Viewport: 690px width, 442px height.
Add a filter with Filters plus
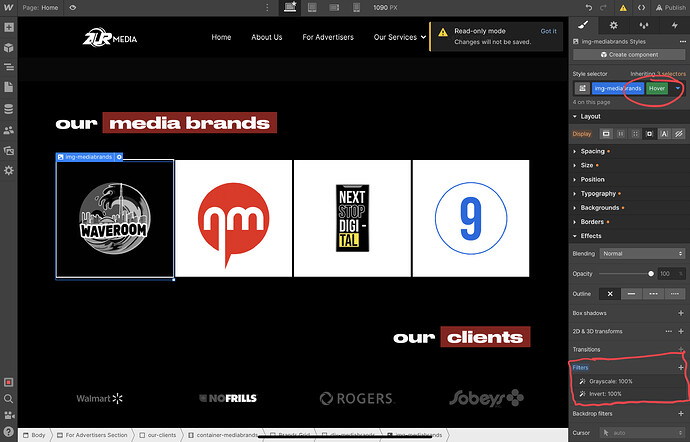coord(681,367)
